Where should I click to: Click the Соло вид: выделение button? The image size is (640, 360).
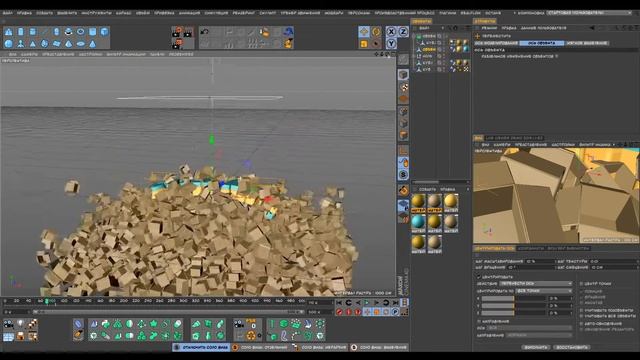click(379, 347)
